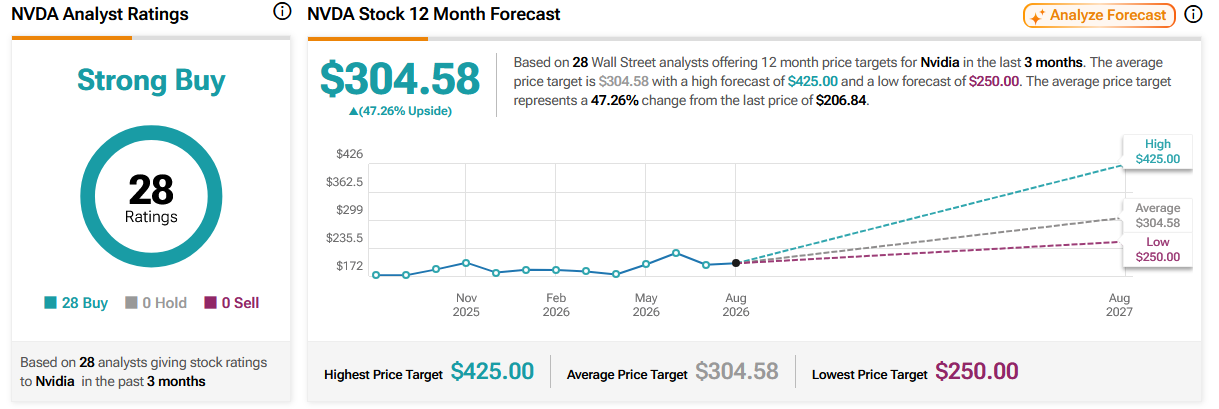The image size is (1219, 409).
Task: Click bold Nvidia in the ratings footnote
Action: coord(55,381)
